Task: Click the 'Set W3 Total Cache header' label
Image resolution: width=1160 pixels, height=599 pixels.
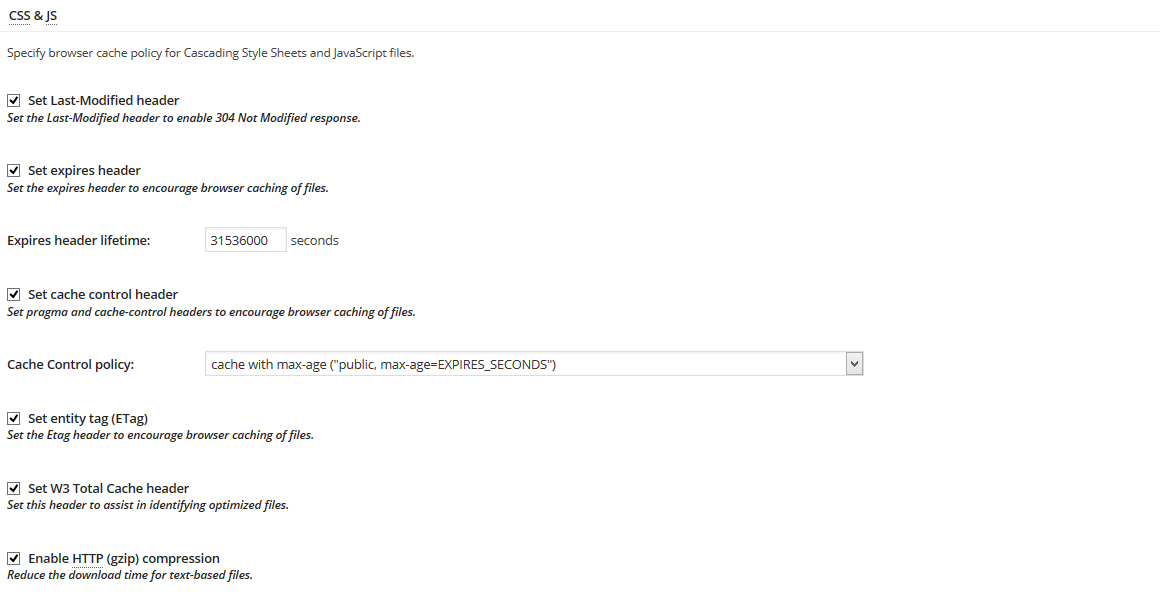Action: [109, 488]
